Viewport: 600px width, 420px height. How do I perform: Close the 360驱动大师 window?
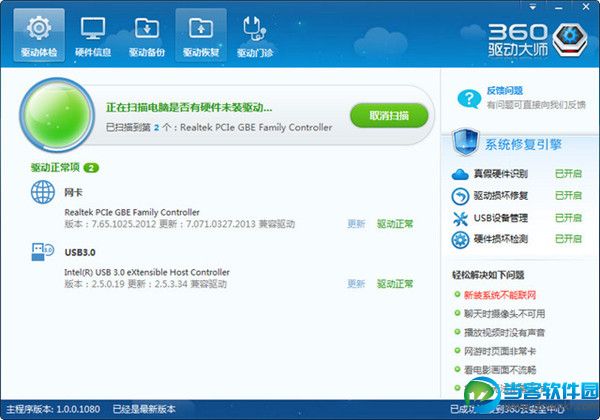click(586, 7)
